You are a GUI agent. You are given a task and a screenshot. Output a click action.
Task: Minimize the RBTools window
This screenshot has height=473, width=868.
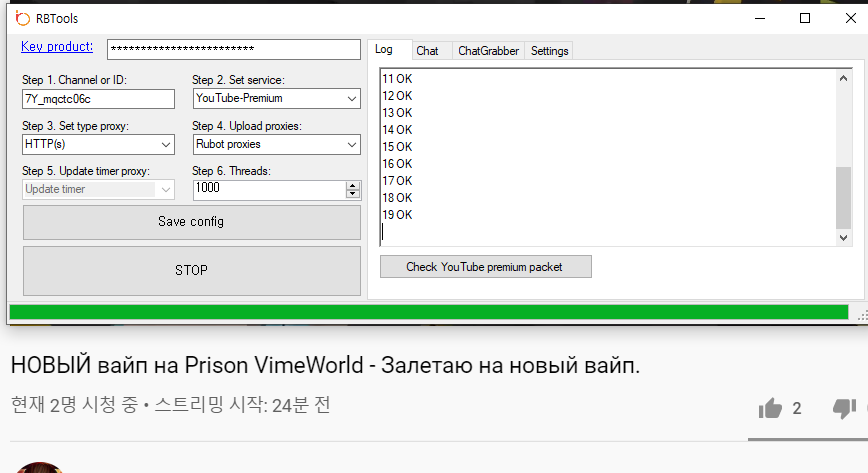click(760, 18)
